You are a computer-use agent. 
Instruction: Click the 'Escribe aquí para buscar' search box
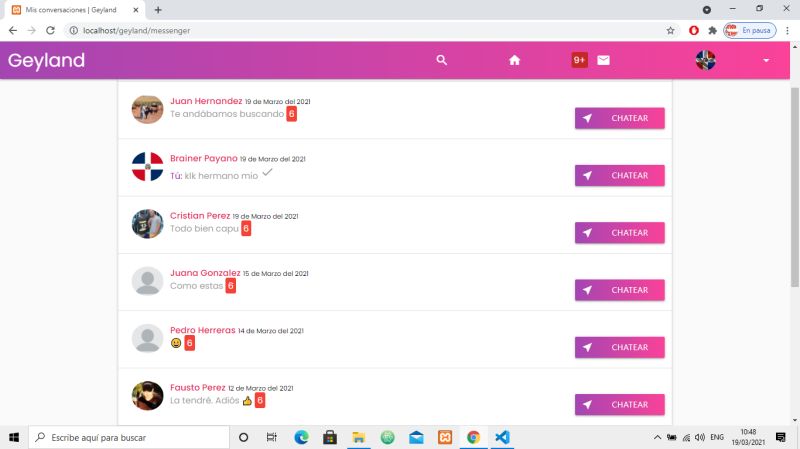[x=129, y=437]
